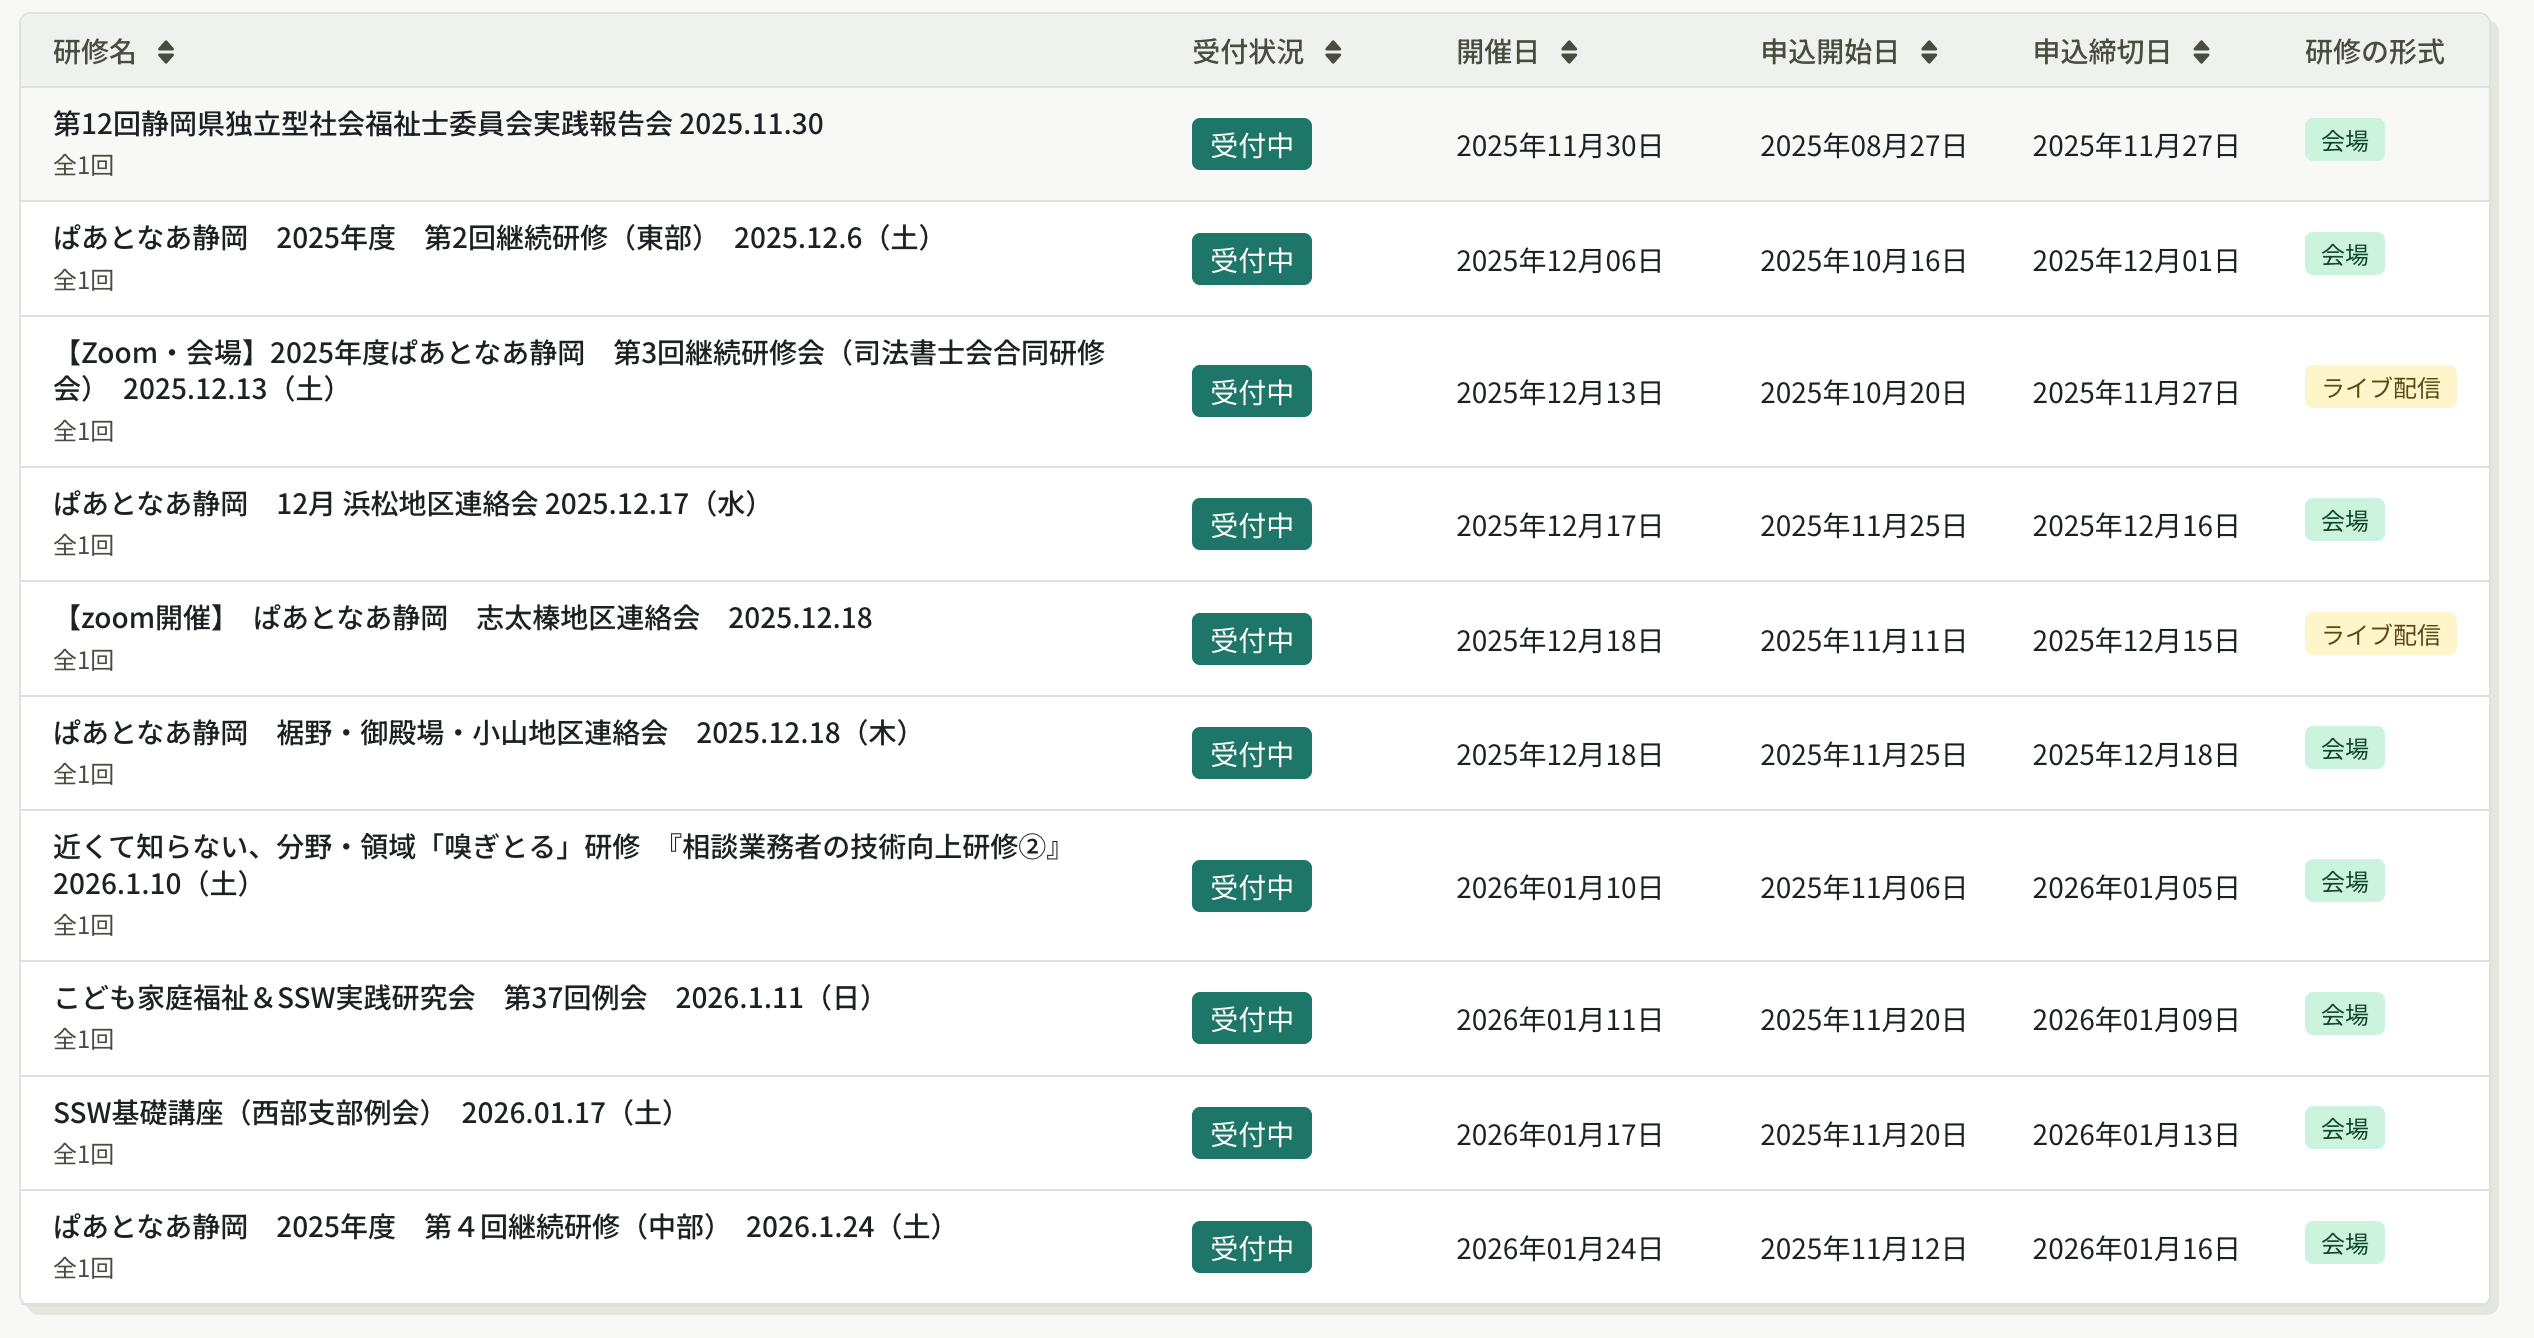Click the 受付状況 sort arrow icon

click(1333, 52)
